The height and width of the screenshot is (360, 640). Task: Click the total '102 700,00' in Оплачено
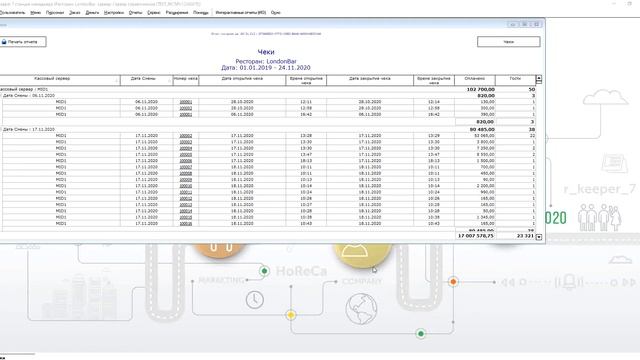point(480,89)
